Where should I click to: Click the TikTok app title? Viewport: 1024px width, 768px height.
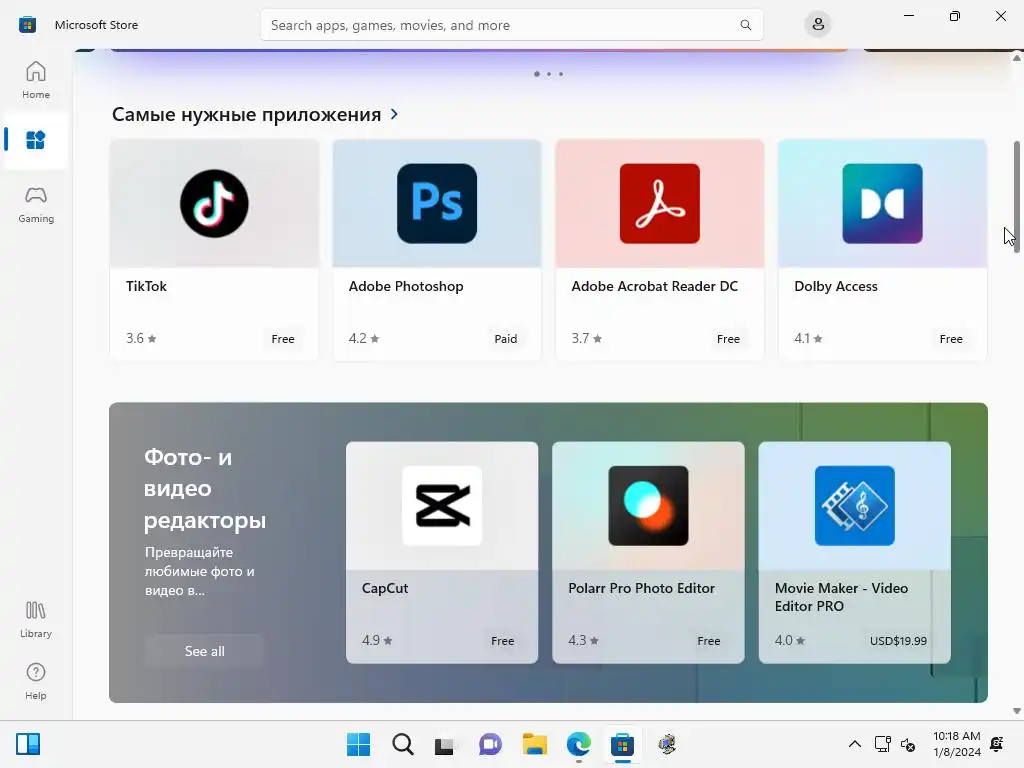(x=146, y=286)
